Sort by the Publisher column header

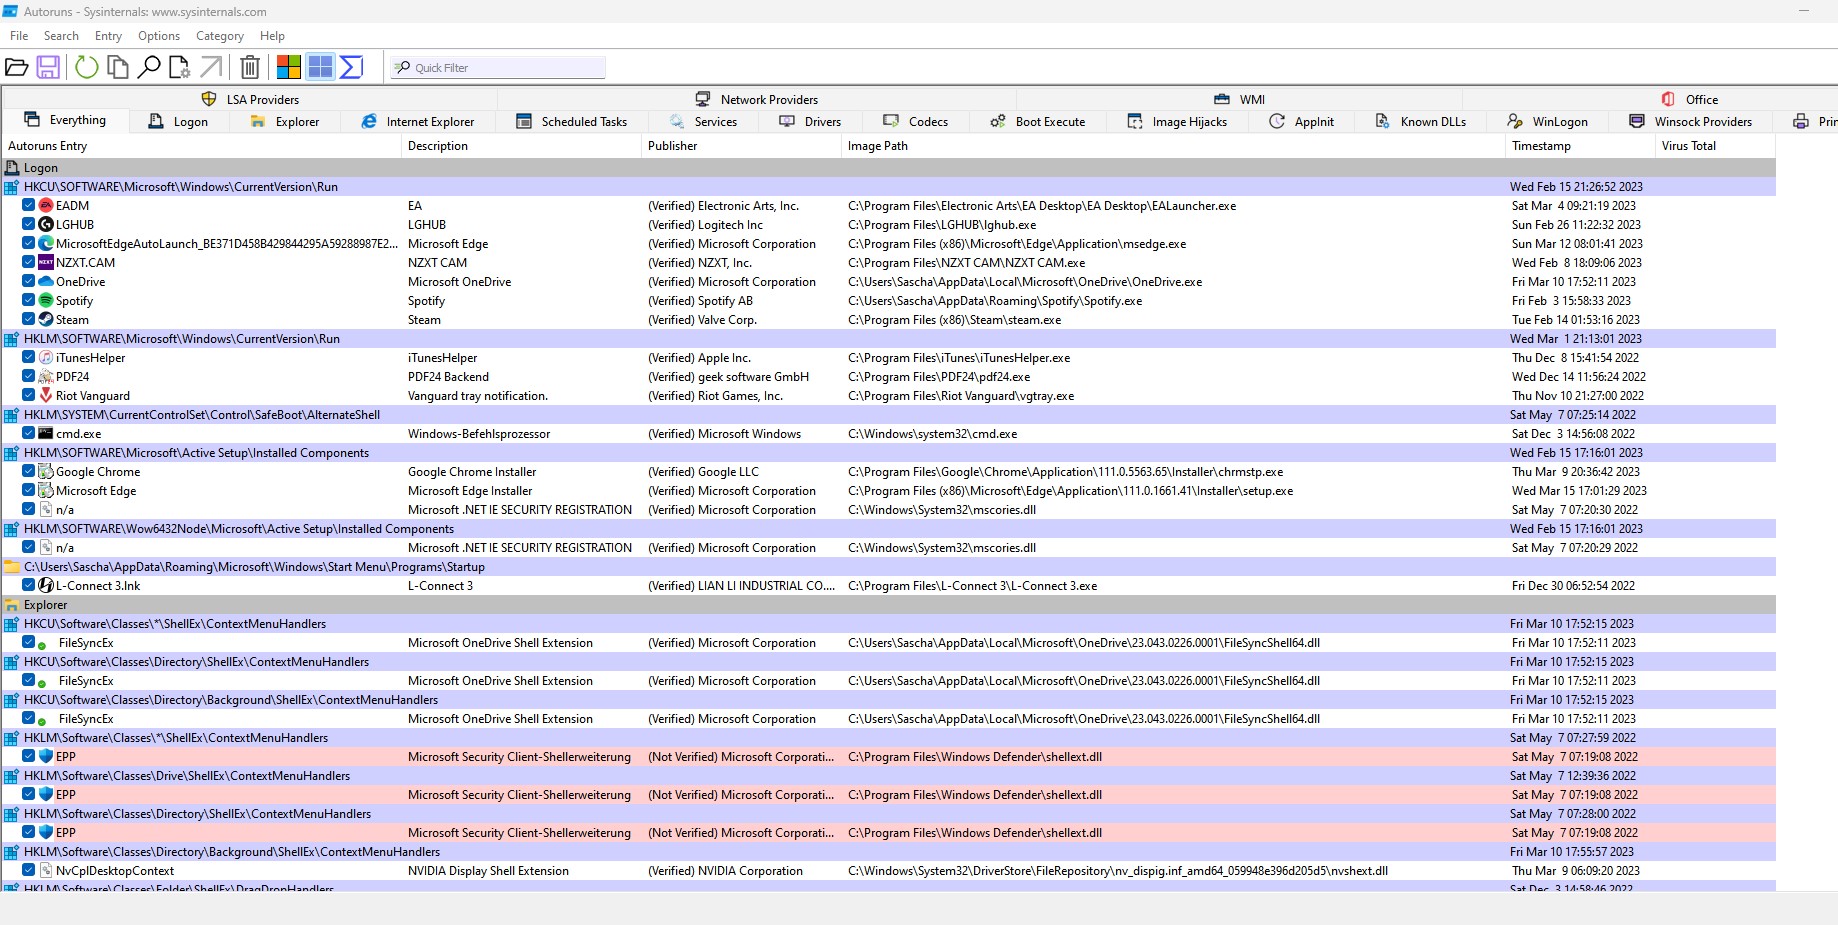coord(741,146)
